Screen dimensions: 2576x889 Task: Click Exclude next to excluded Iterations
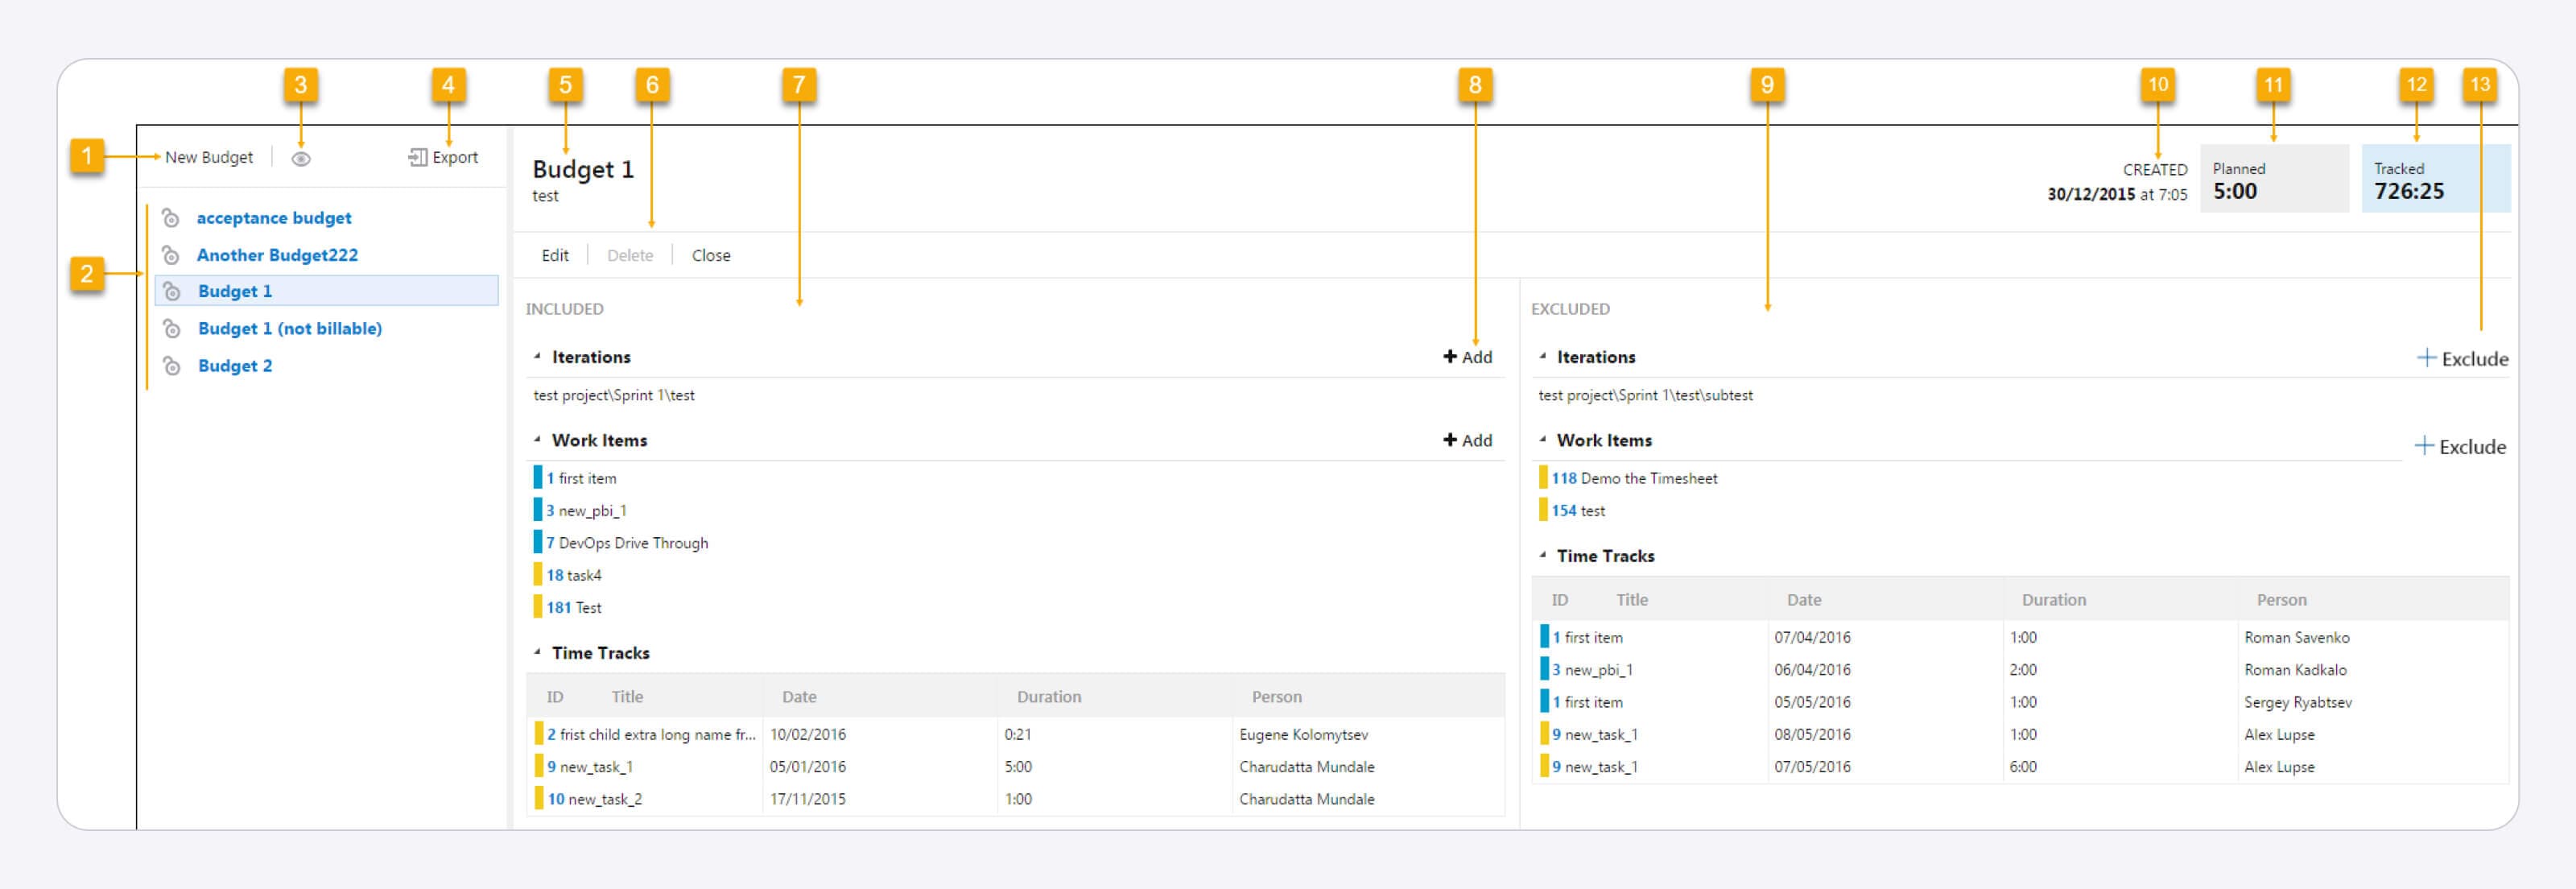coord(2462,358)
